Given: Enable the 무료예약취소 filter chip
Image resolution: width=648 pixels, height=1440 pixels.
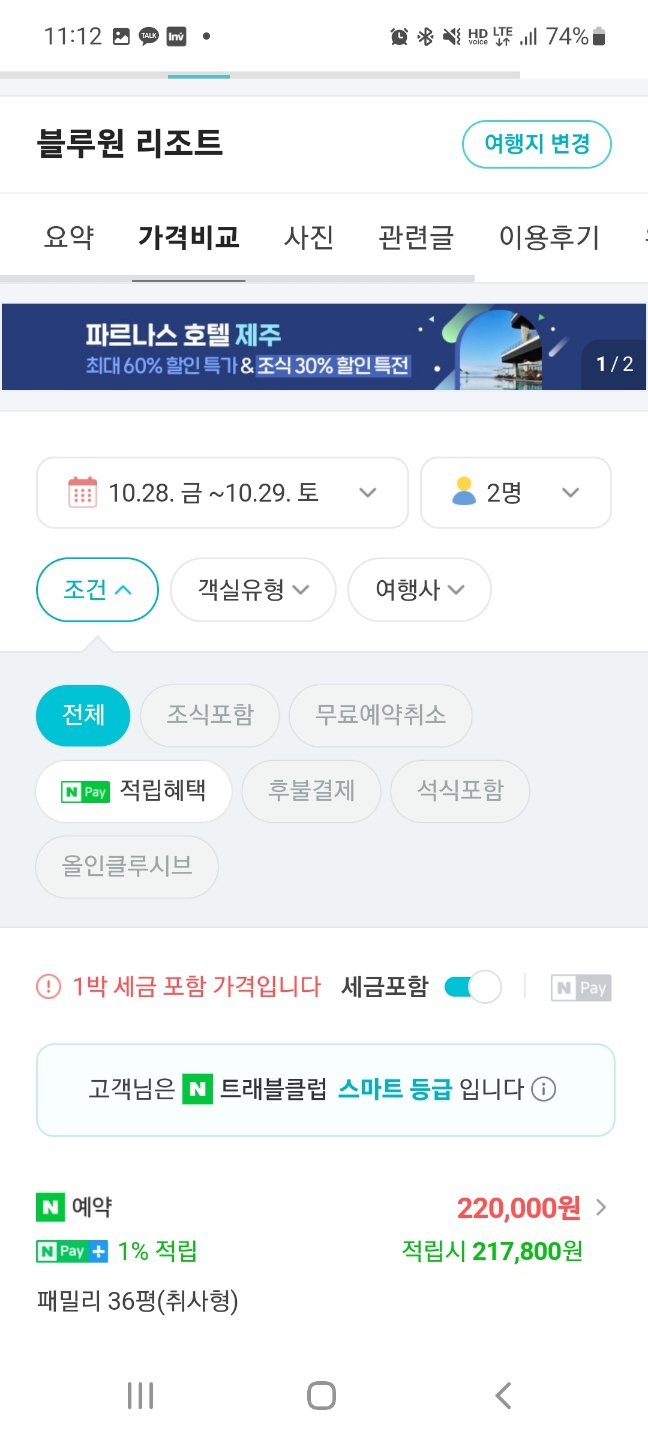Looking at the screenshot, I should tap(380, 715).
